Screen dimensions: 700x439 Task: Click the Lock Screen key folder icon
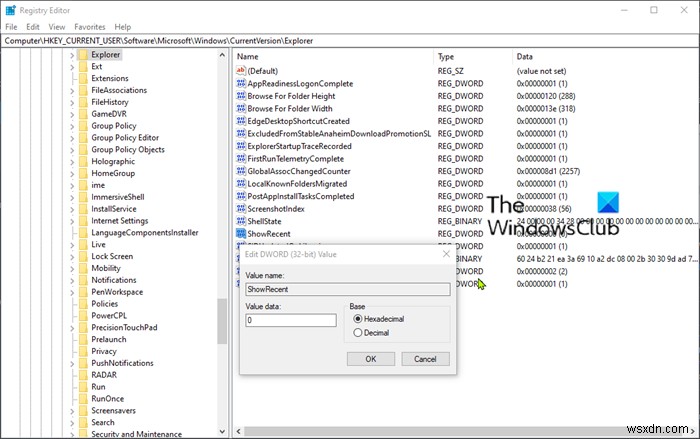click(x=83, y=256)
